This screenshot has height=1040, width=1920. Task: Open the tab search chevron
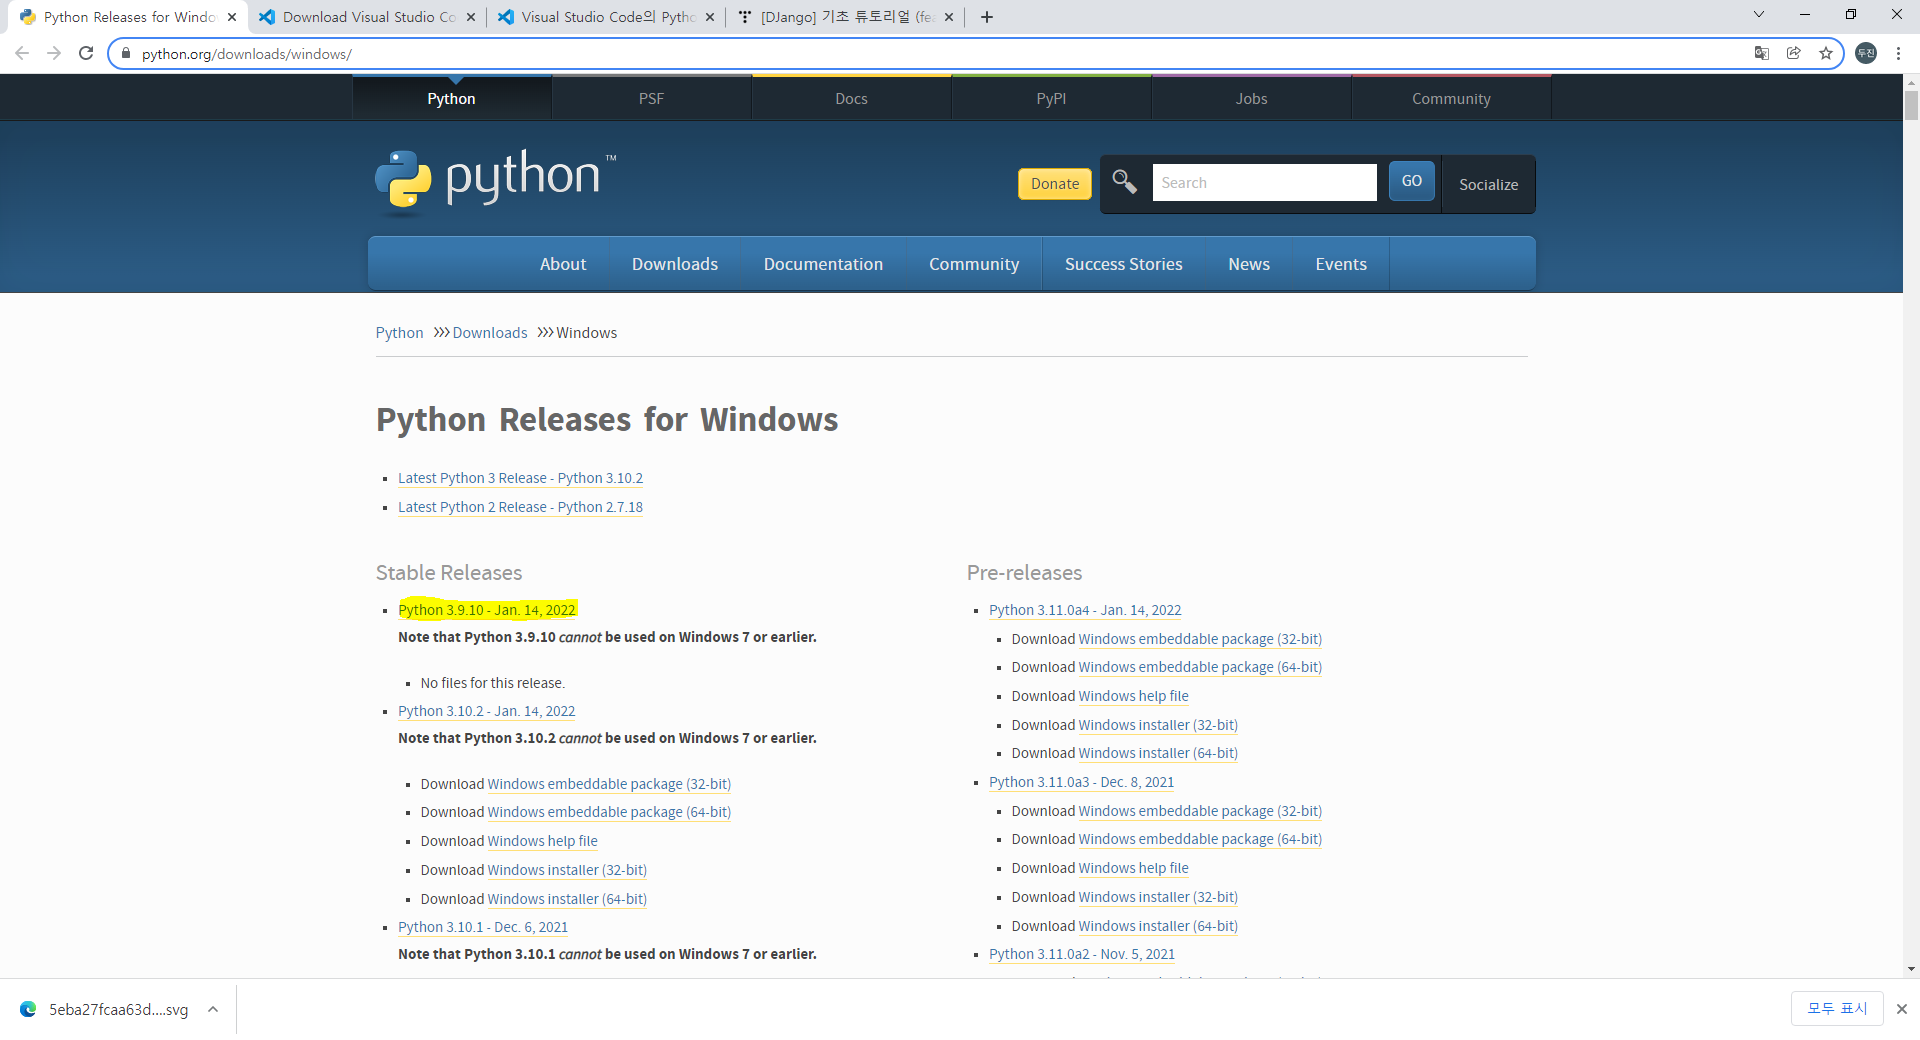(1759, 15)
